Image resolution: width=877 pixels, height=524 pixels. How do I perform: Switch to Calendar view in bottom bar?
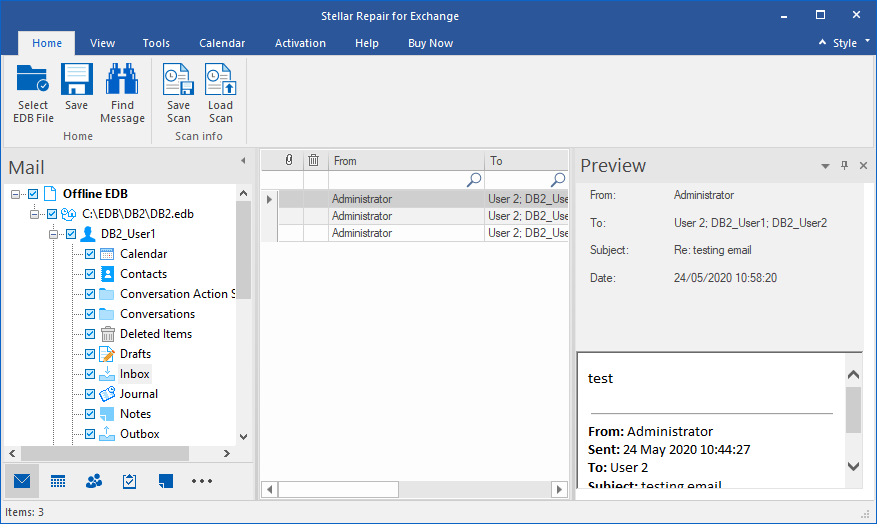[x=58, y=481]
